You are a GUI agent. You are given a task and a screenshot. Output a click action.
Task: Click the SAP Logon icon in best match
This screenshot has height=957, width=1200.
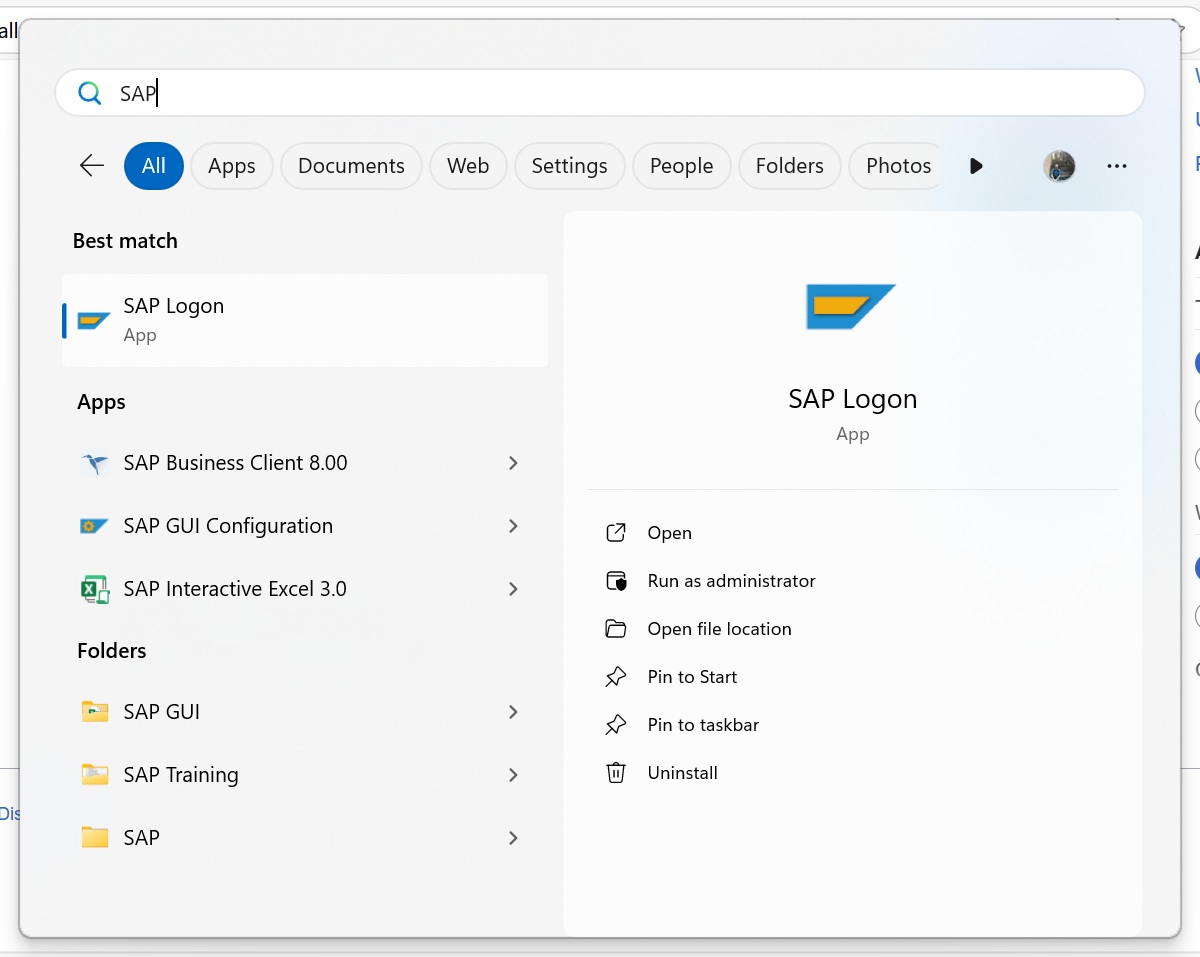click(x=94, y=320)
